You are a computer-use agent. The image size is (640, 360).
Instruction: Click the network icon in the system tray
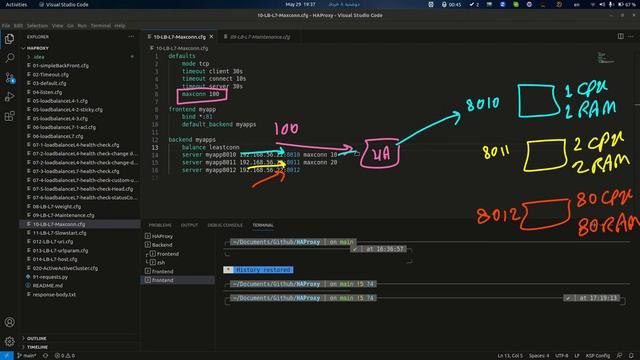593,4
